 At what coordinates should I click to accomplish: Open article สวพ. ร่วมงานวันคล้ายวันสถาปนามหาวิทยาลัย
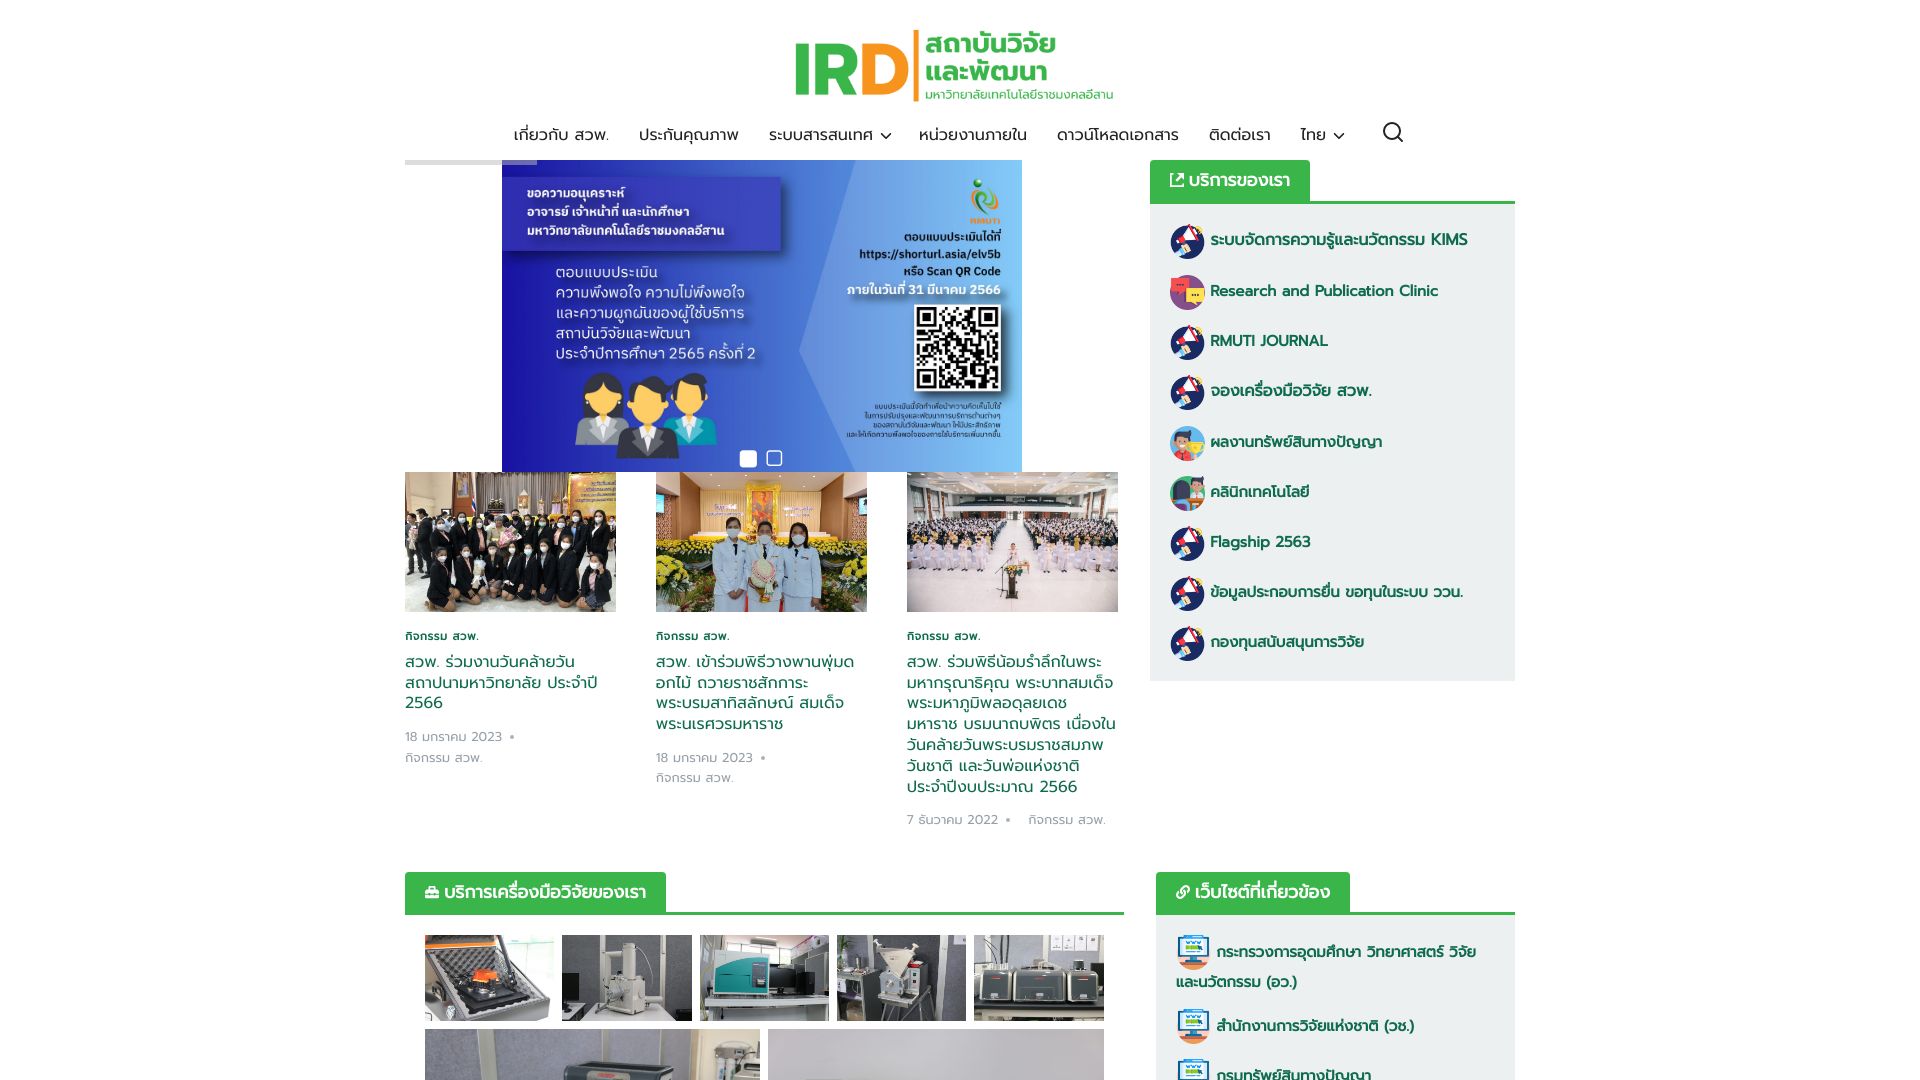click(x=501, y=682)
